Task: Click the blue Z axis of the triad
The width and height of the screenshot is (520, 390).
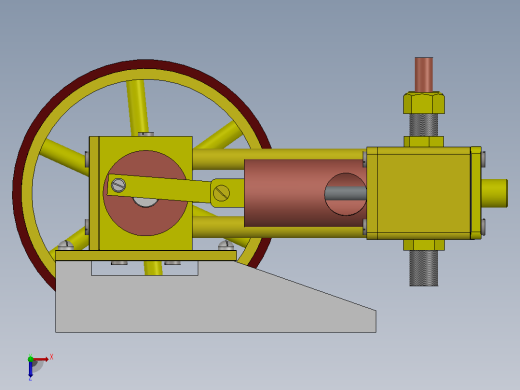Action: click(x=30, y=369)
